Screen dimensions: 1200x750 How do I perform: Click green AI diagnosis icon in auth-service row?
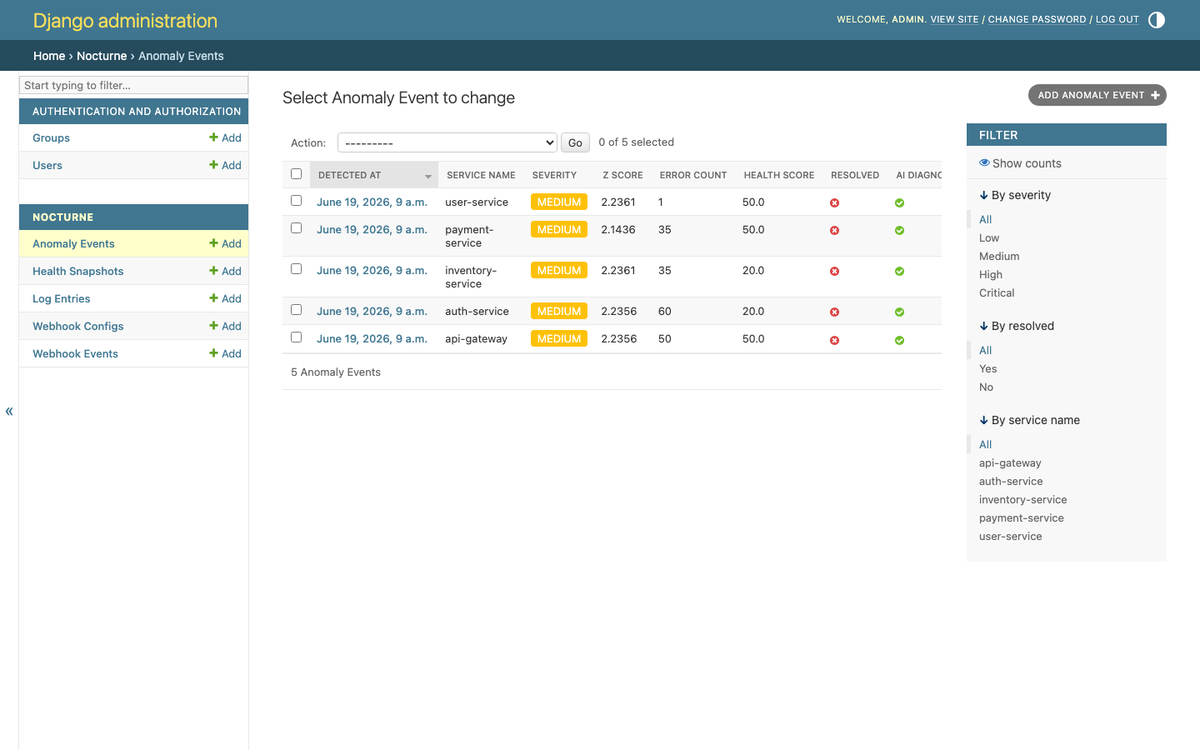(x=899, y=312)
